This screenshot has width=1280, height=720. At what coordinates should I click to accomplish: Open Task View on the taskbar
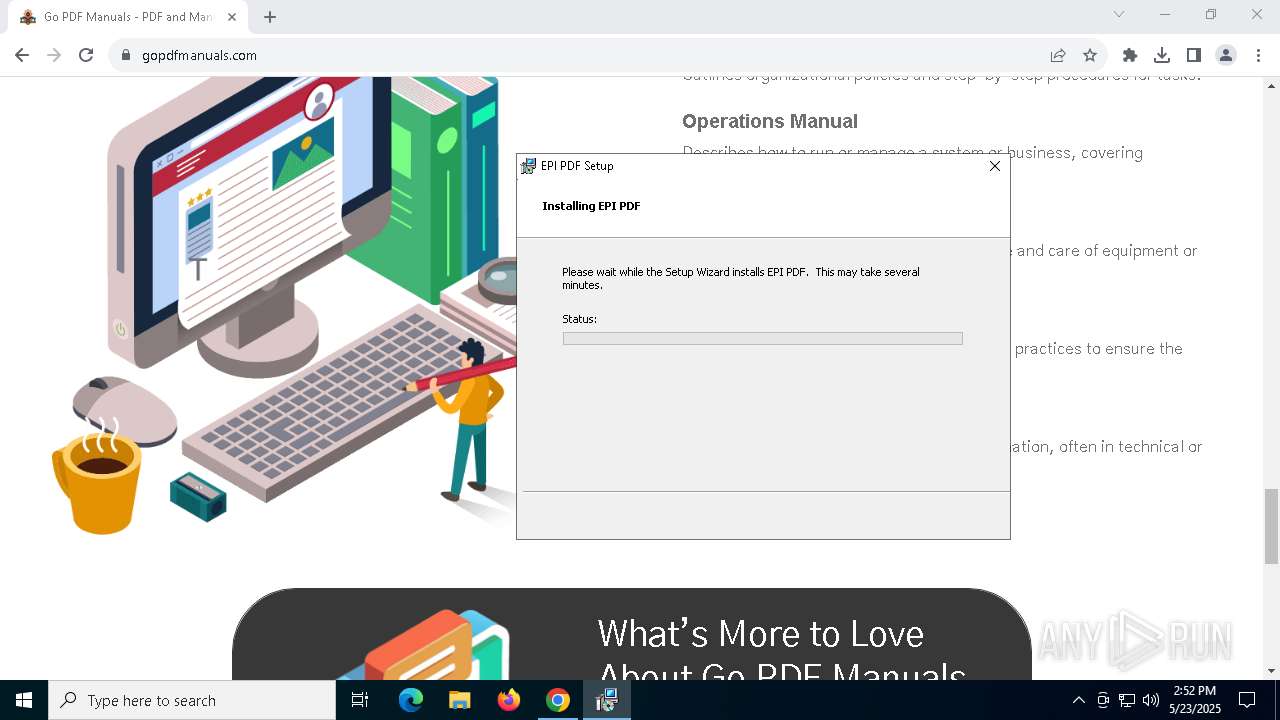360,700
